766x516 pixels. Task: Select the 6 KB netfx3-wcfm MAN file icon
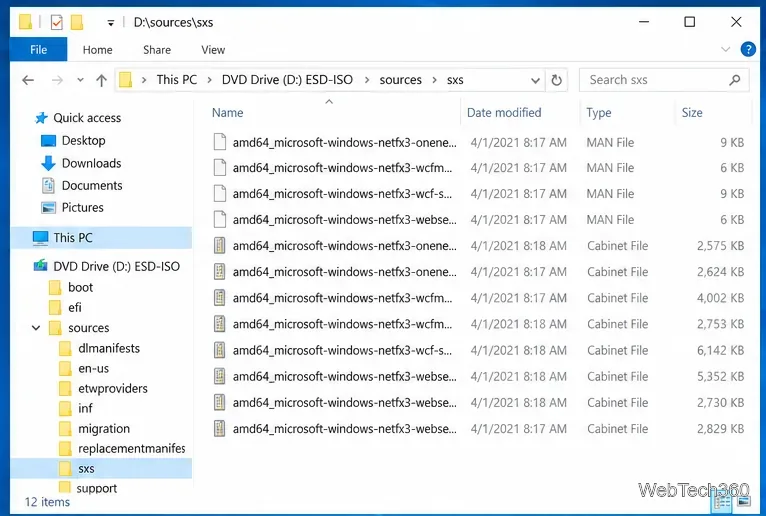coord(219,168)
